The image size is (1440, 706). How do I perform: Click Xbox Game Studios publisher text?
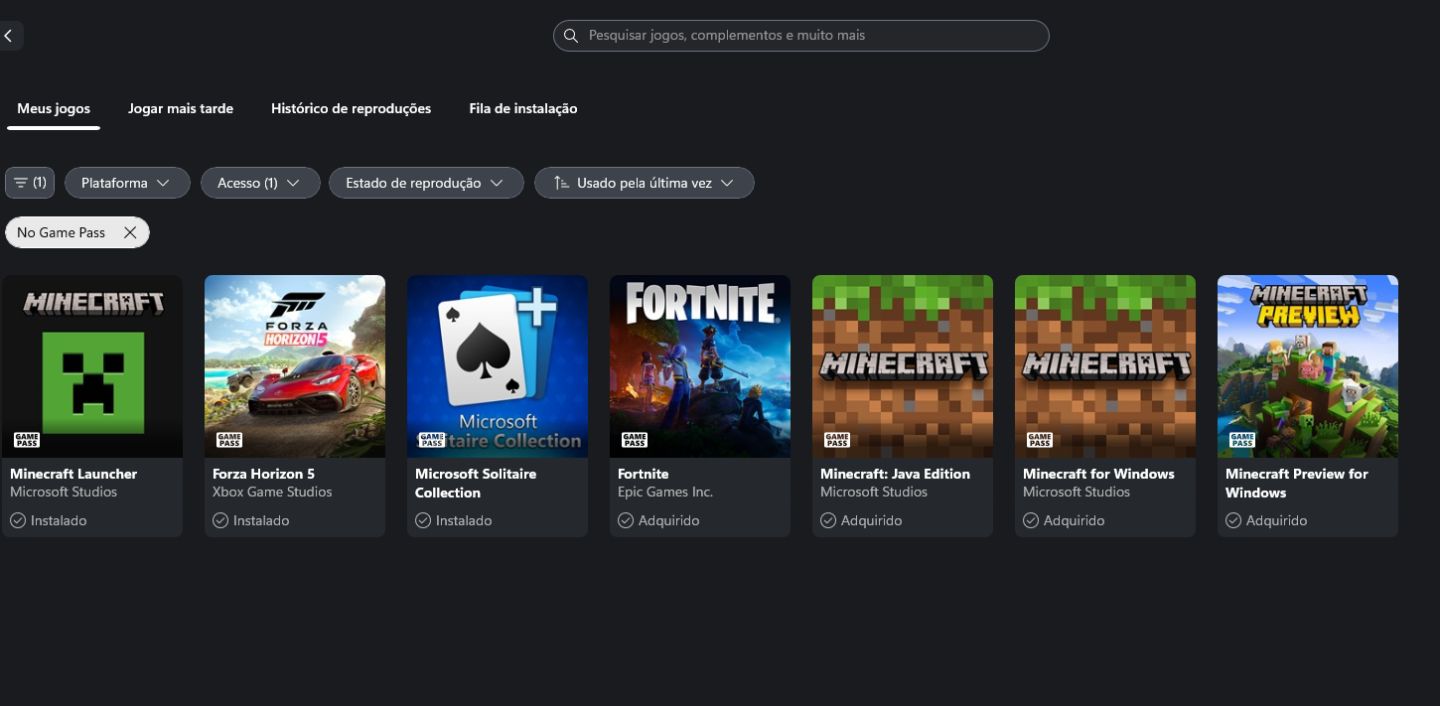click(x=272, y=492)
